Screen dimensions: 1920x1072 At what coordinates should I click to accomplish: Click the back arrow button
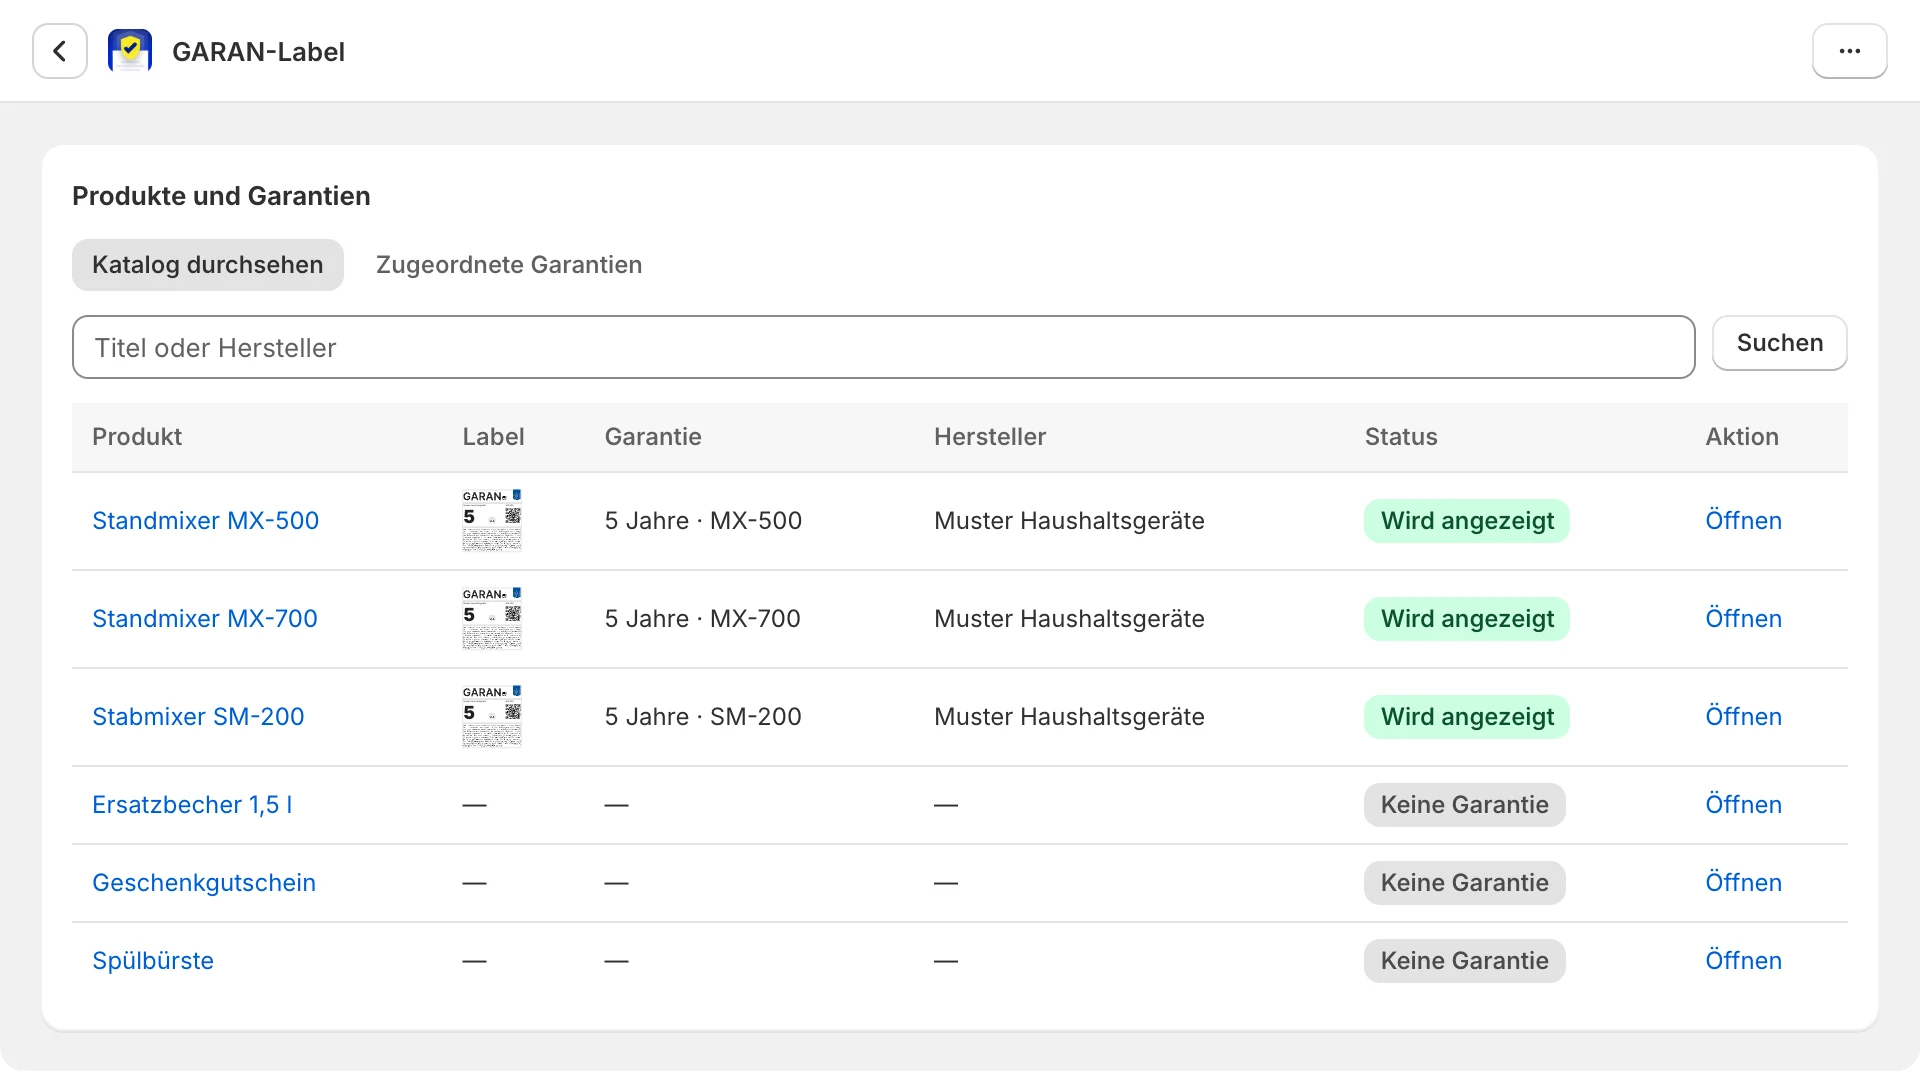(60, 51)
